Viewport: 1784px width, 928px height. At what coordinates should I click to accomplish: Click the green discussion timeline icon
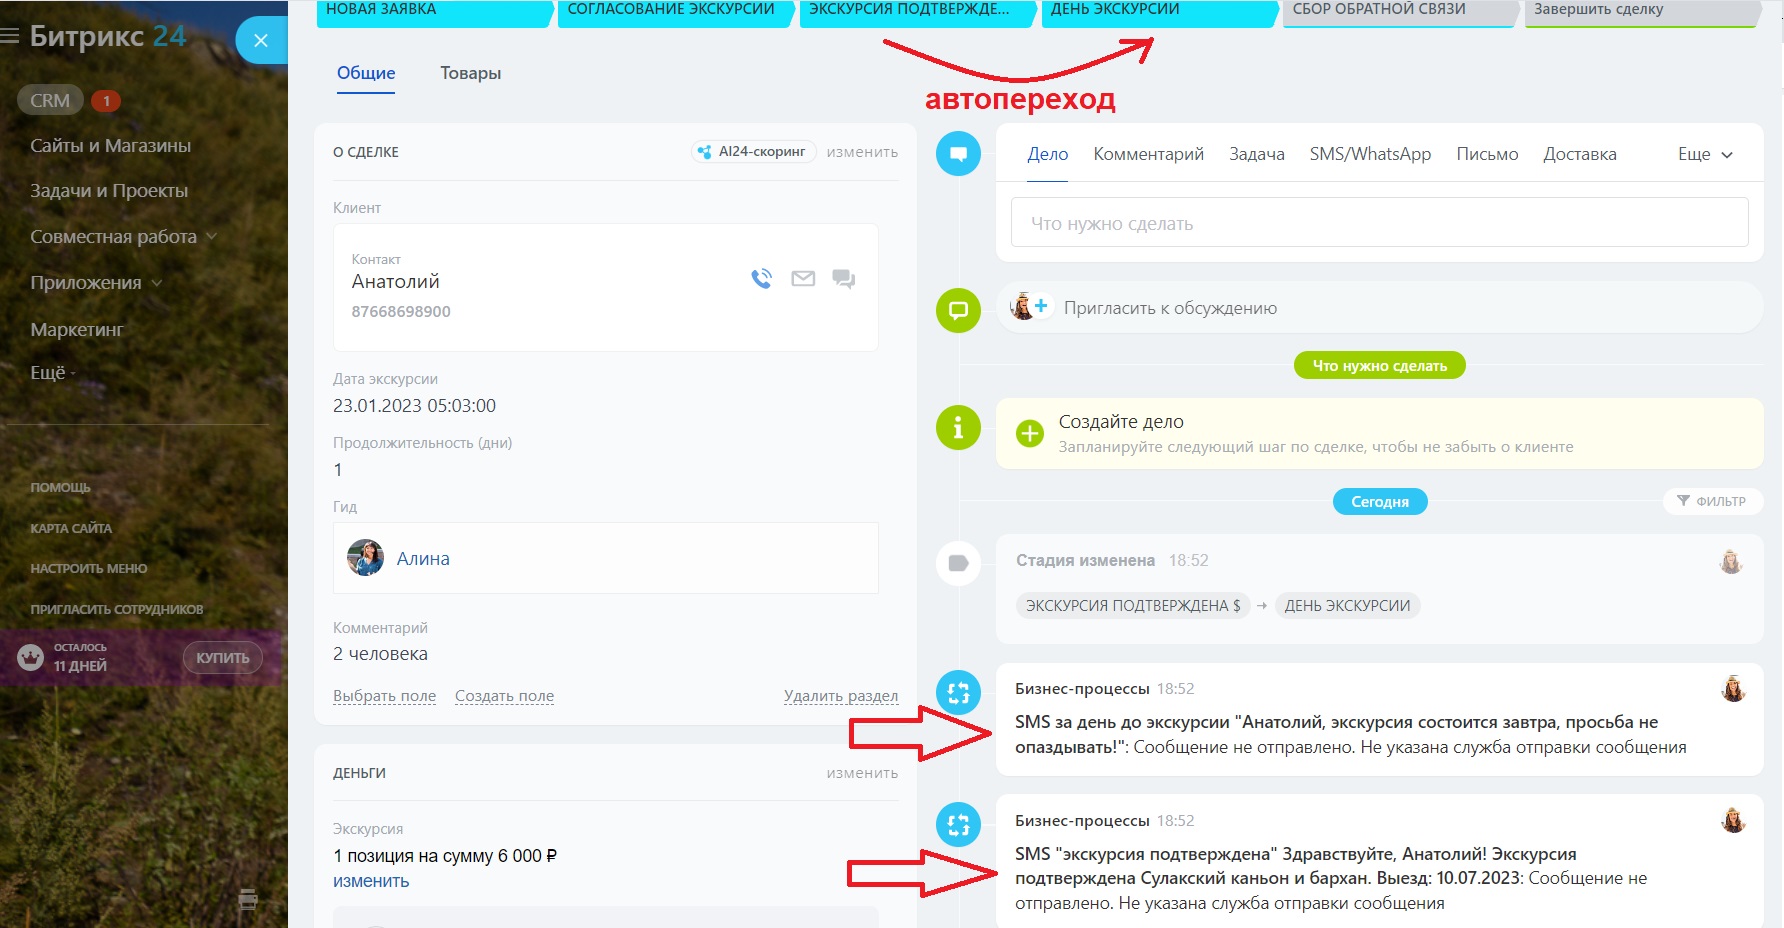958,310
